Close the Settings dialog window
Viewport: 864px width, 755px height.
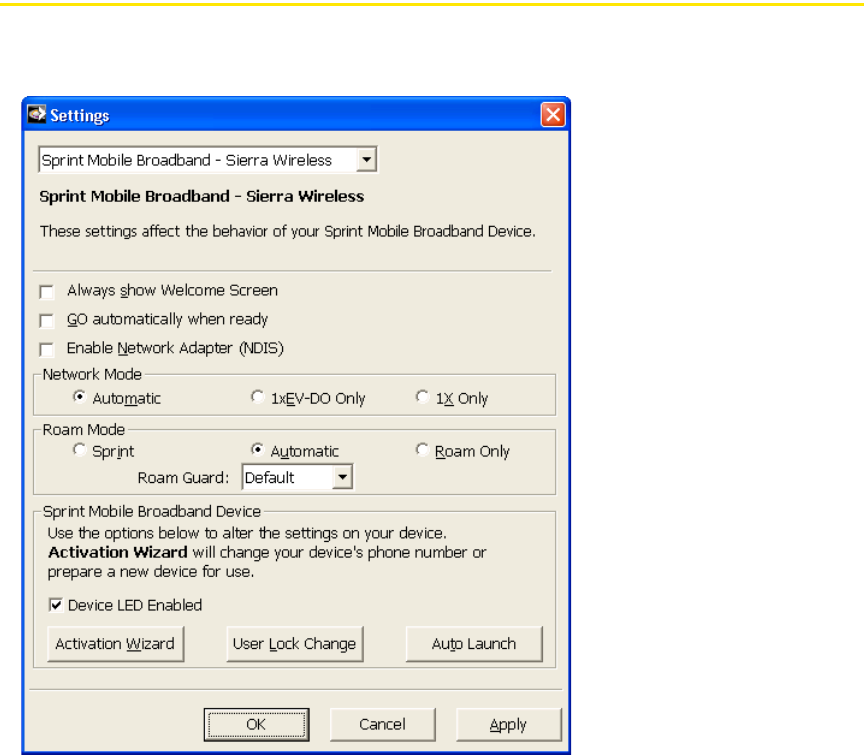tap(553, 115)
